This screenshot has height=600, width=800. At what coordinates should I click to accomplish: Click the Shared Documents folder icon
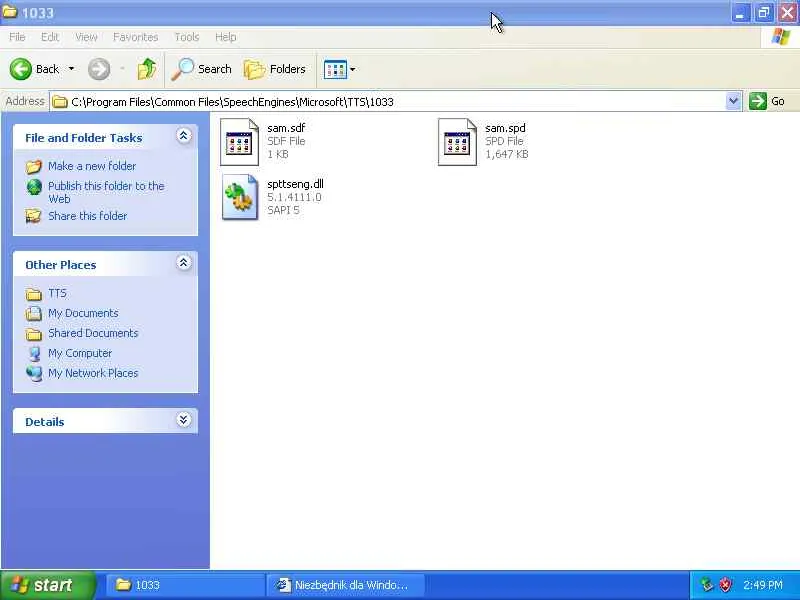pyautogui.click(x=34, y=334)
